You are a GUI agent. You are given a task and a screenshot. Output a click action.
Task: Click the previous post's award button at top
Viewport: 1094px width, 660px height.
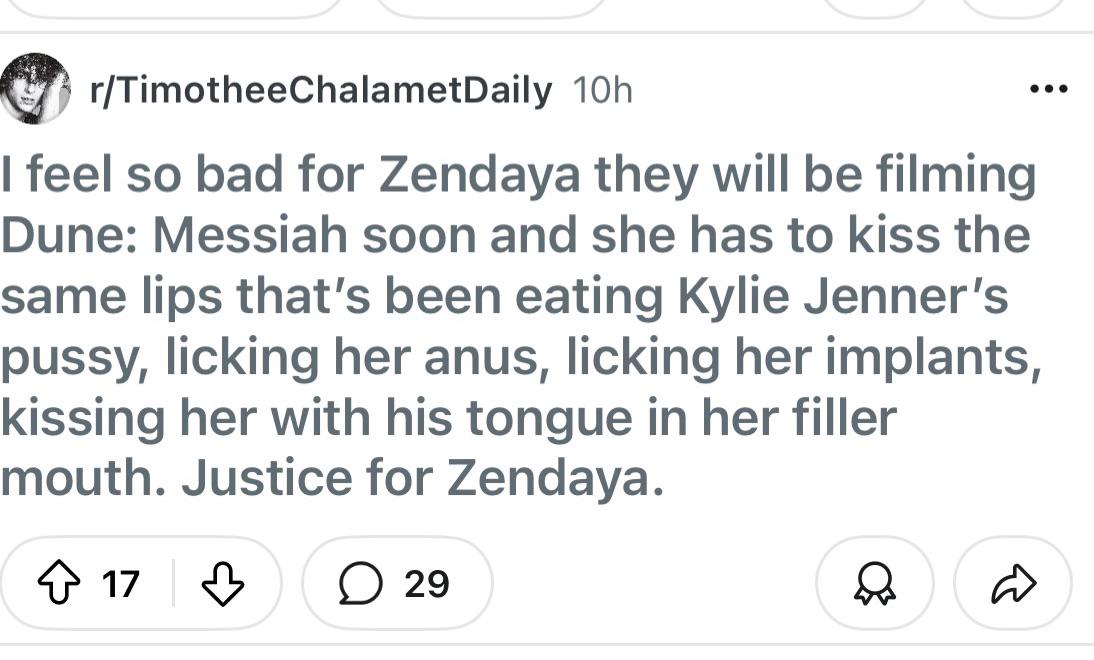point(874,8)
